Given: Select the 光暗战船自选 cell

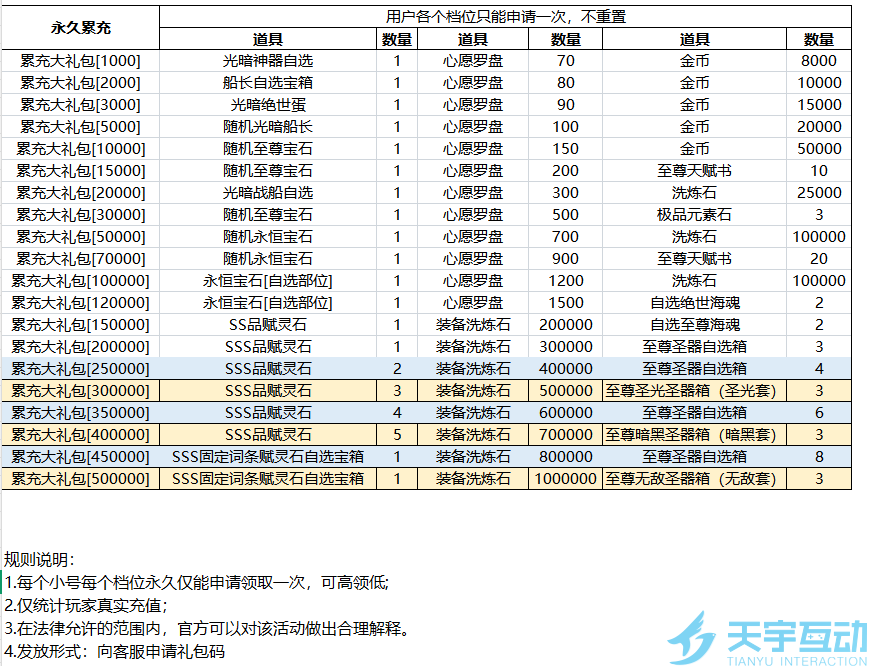Looking at the screenshot, I should (x=268, y=193).
